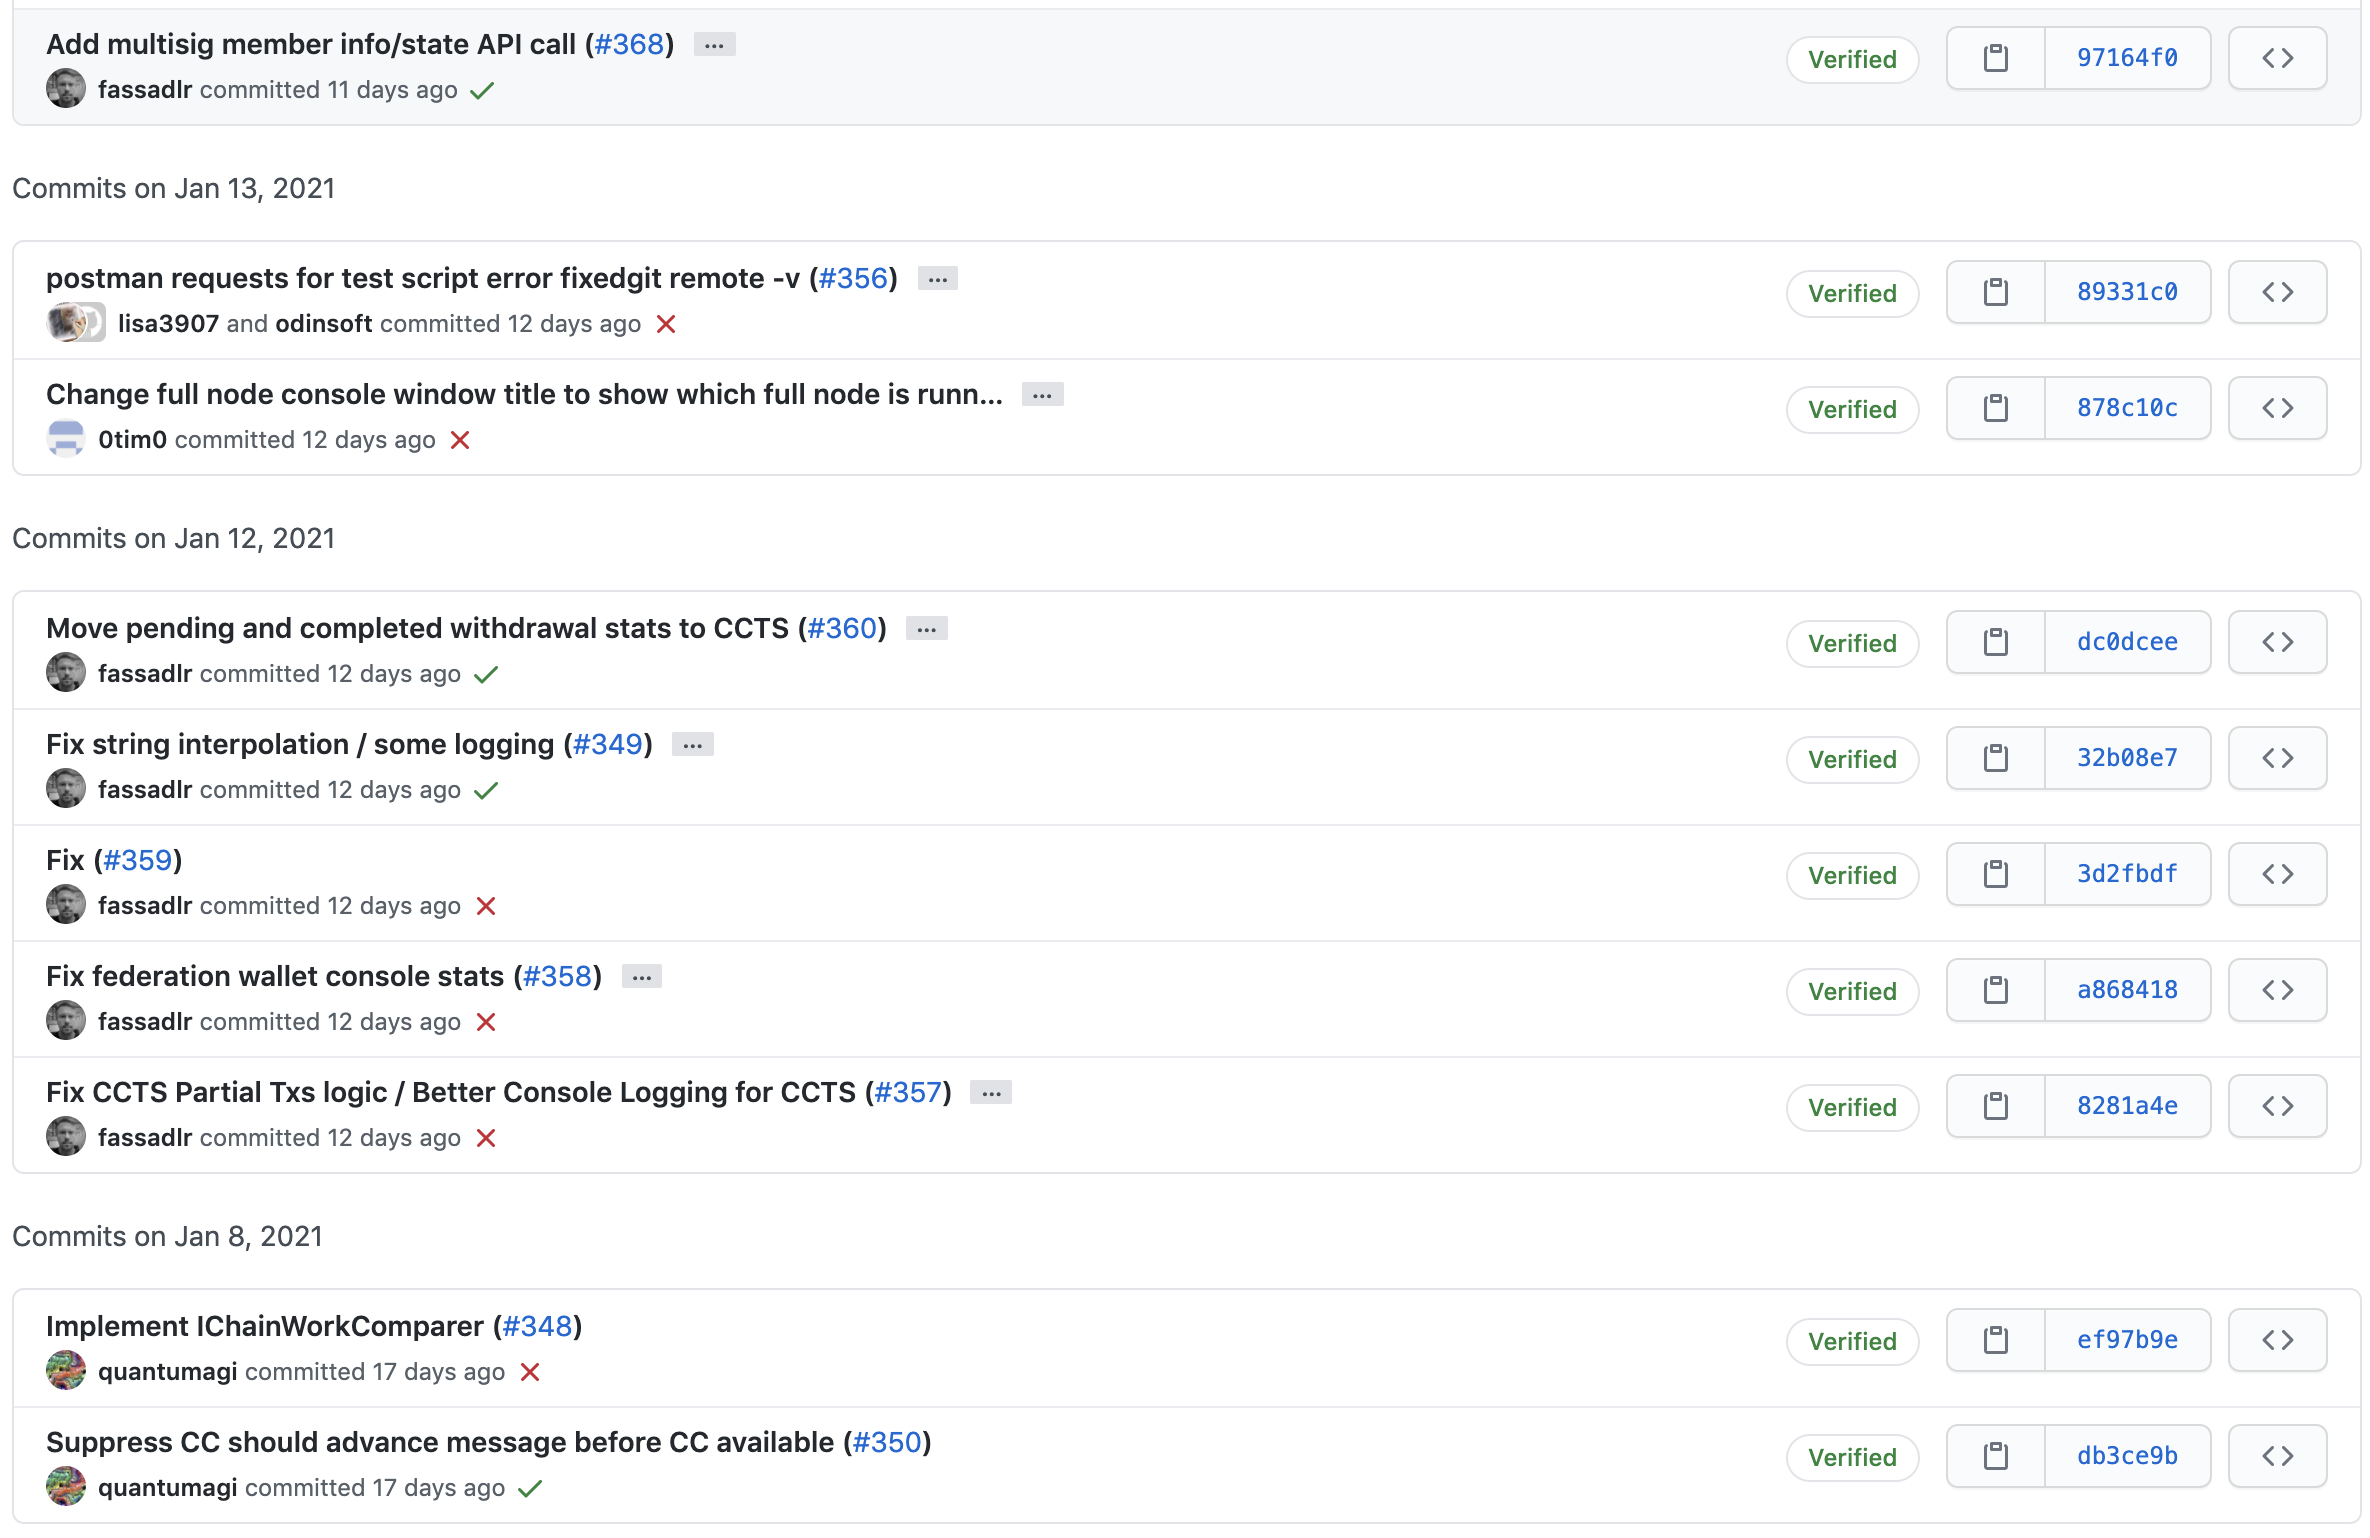
Task: Copy SHA for commit ef97b9e
Action: (1995, 1340)
